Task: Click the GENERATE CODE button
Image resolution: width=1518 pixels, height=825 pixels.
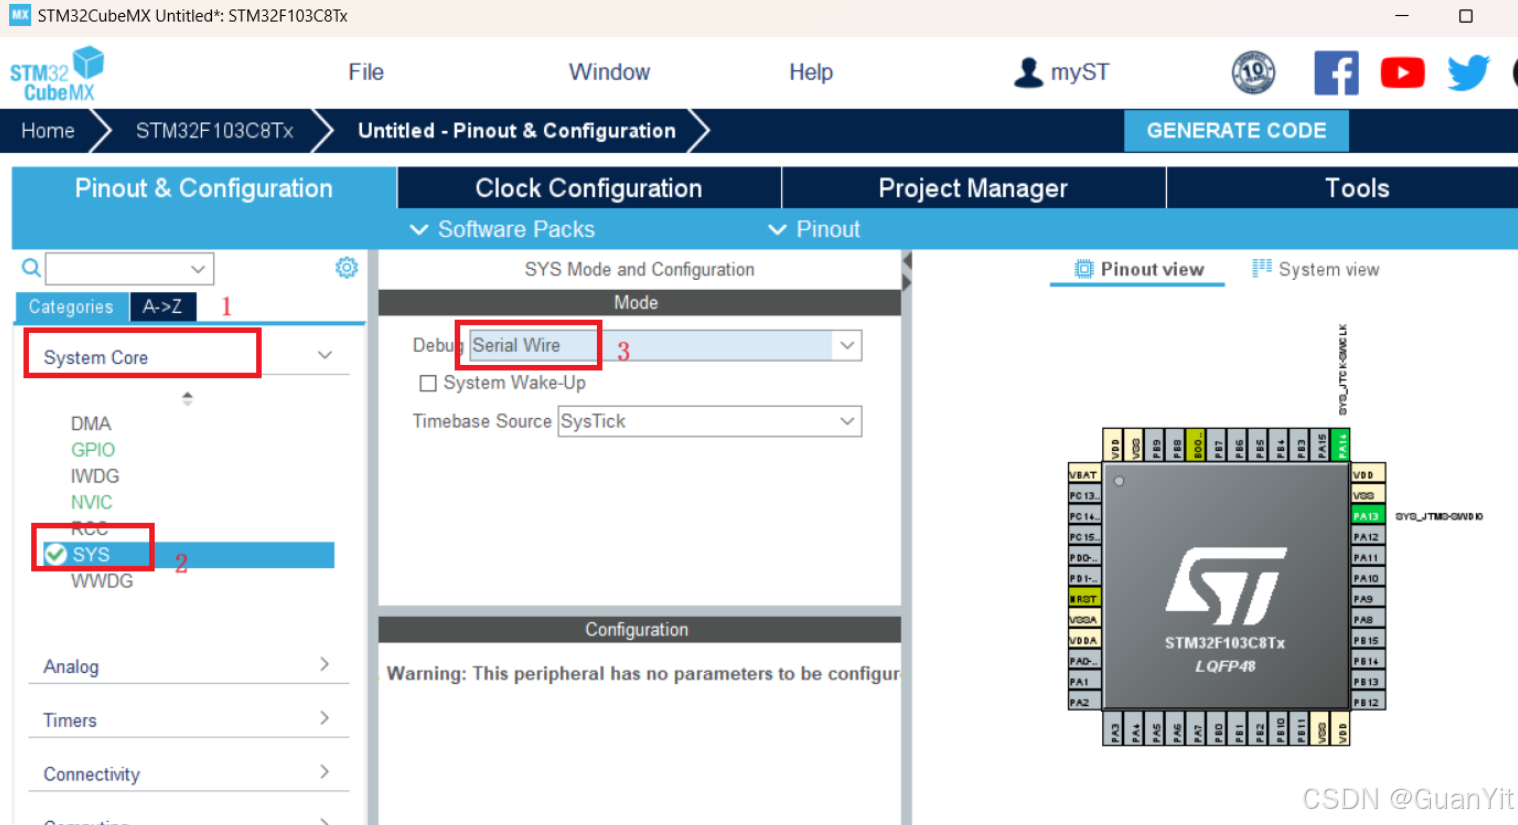Action: pyautogui.click(x=1236, y=131)
